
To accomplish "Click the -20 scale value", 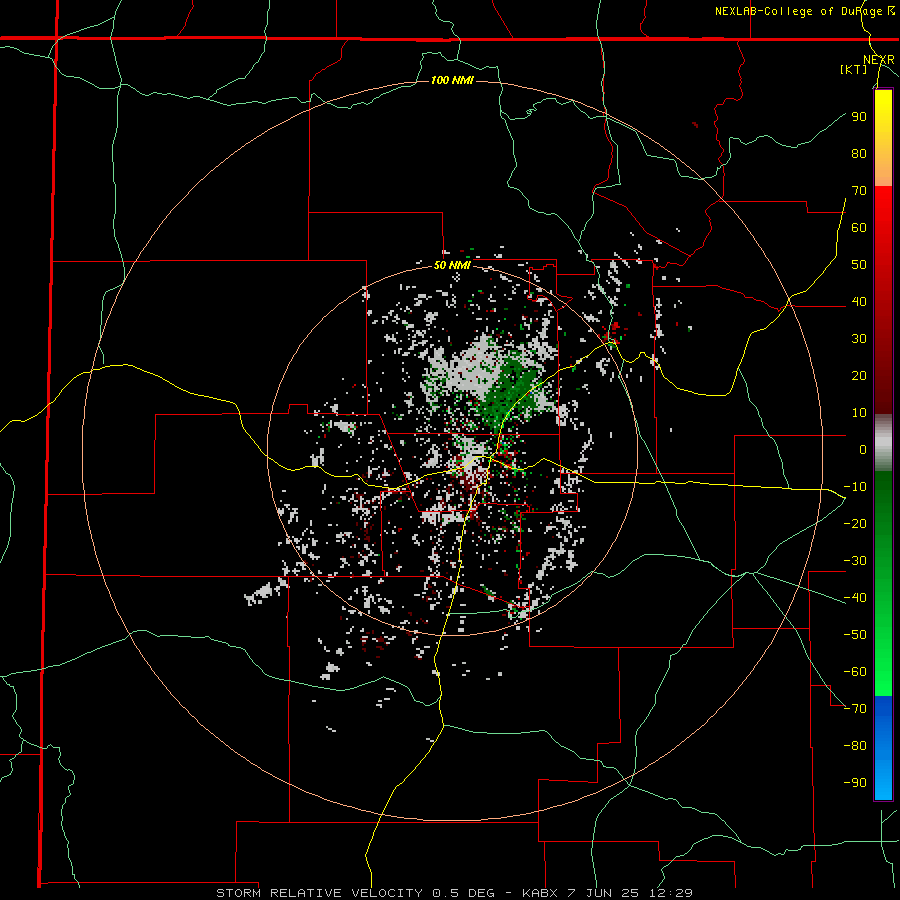I will coord(855,524).
